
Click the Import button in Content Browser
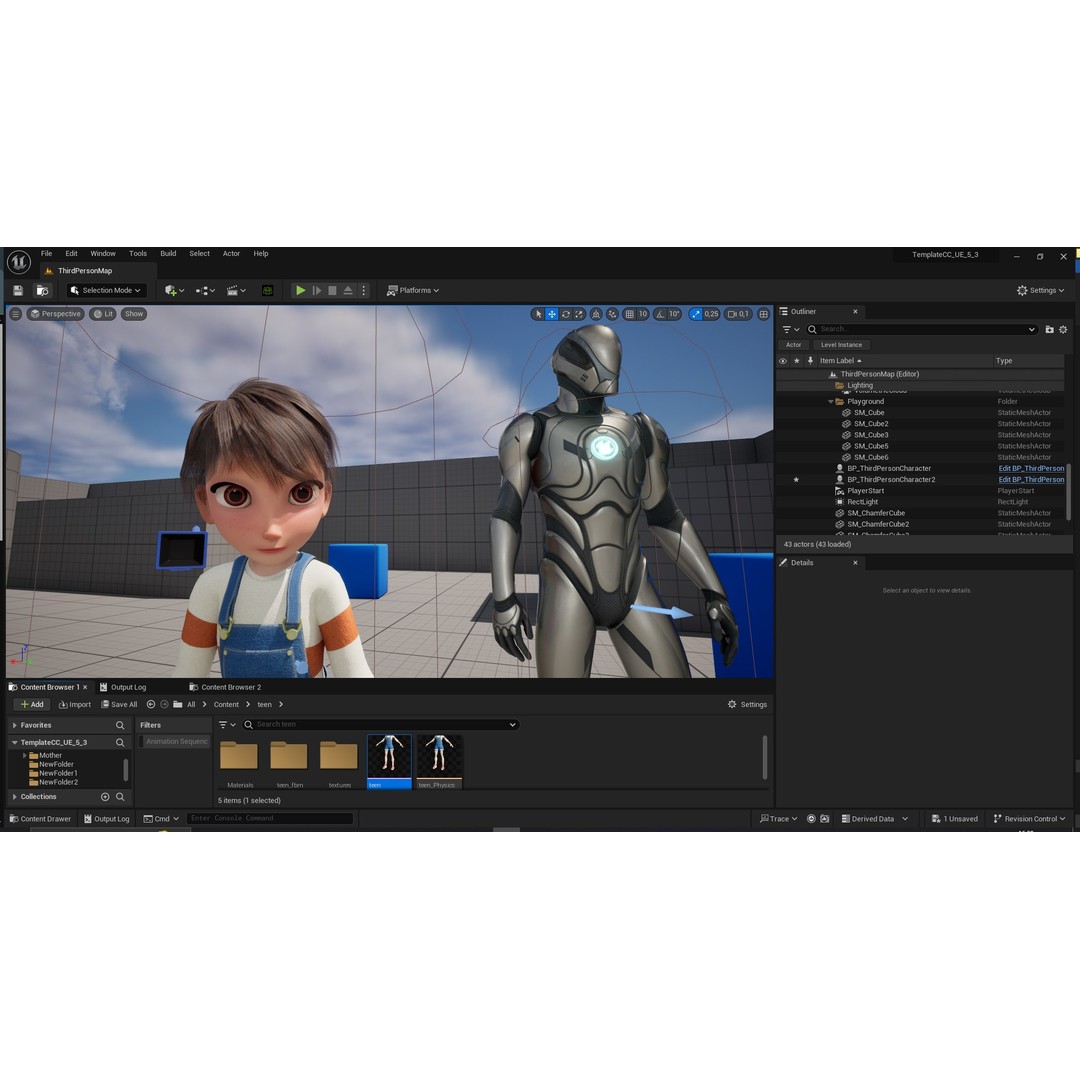click(75, 705)
